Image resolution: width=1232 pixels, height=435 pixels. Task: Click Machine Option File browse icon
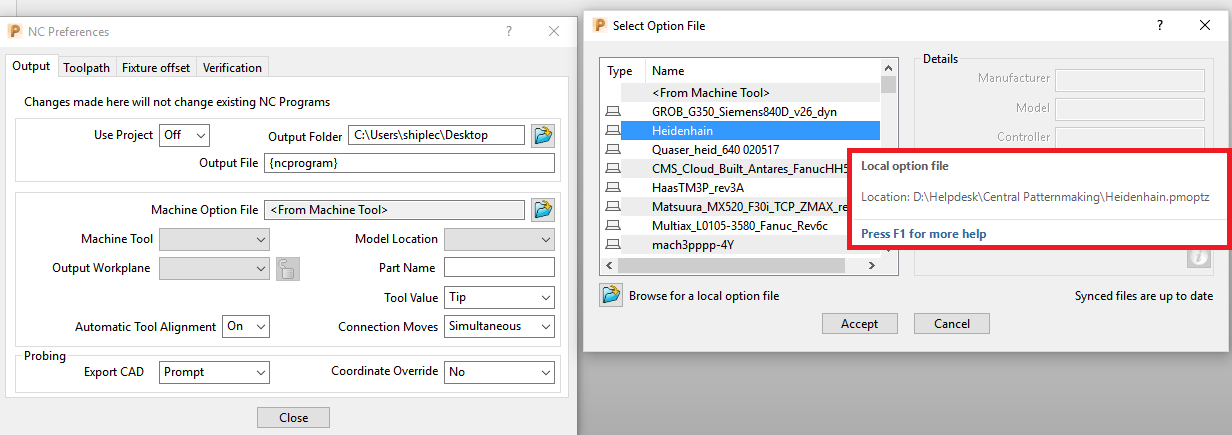click(x=543, y=209)
